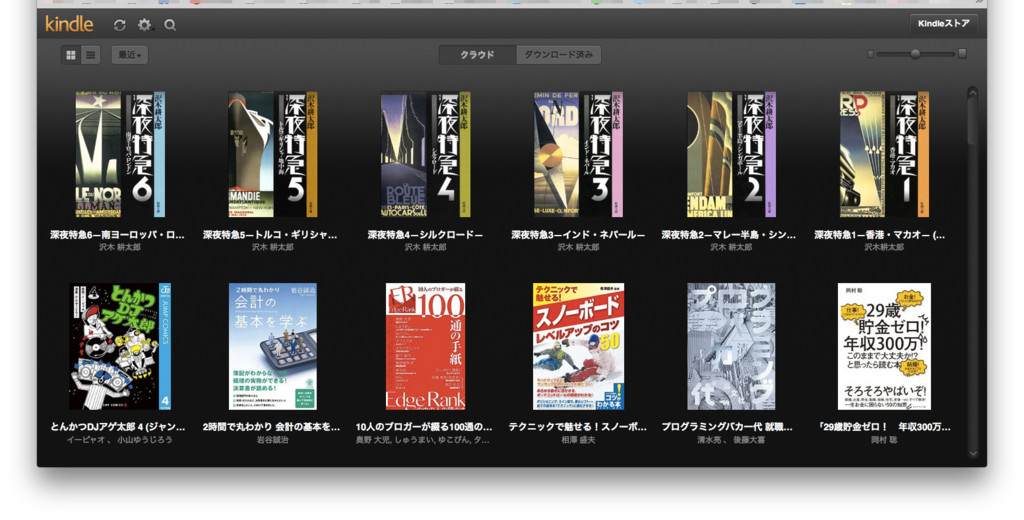Click author 相澤 盛夫
The height and width of the screenshot is (520, 1024).
click(x=578, y=440)
